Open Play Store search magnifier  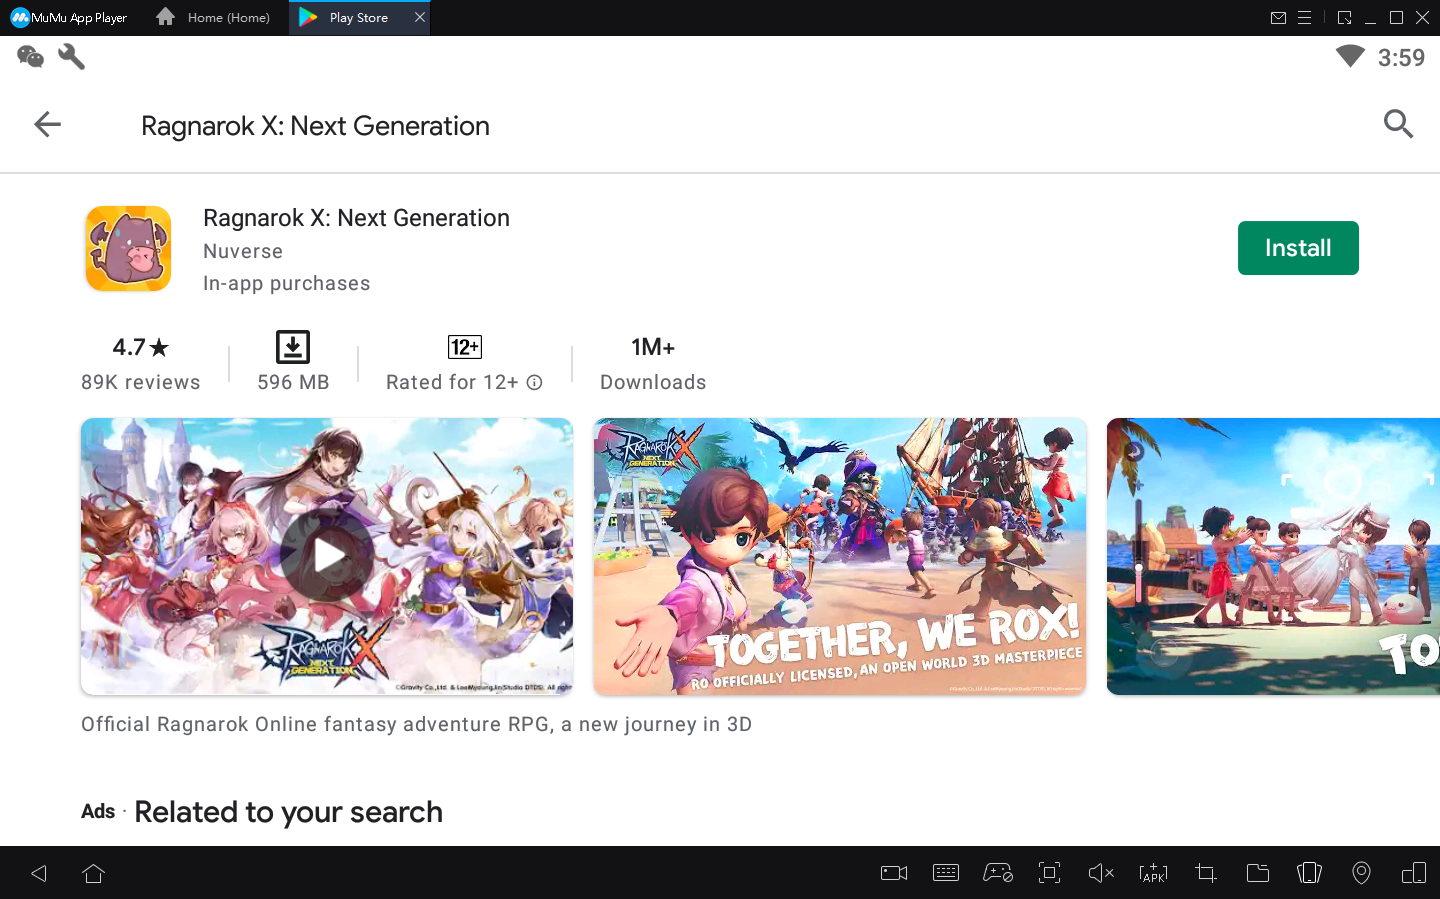(1398, 124)
